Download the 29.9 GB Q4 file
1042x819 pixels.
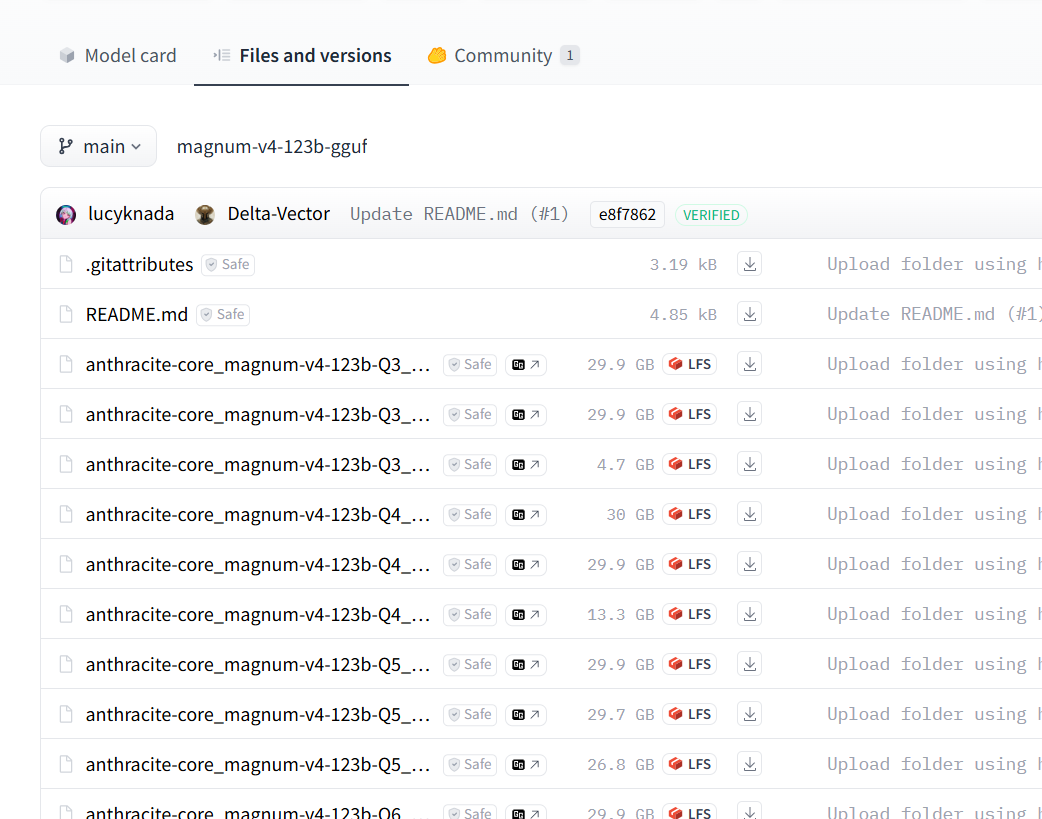tap(749, 564)
